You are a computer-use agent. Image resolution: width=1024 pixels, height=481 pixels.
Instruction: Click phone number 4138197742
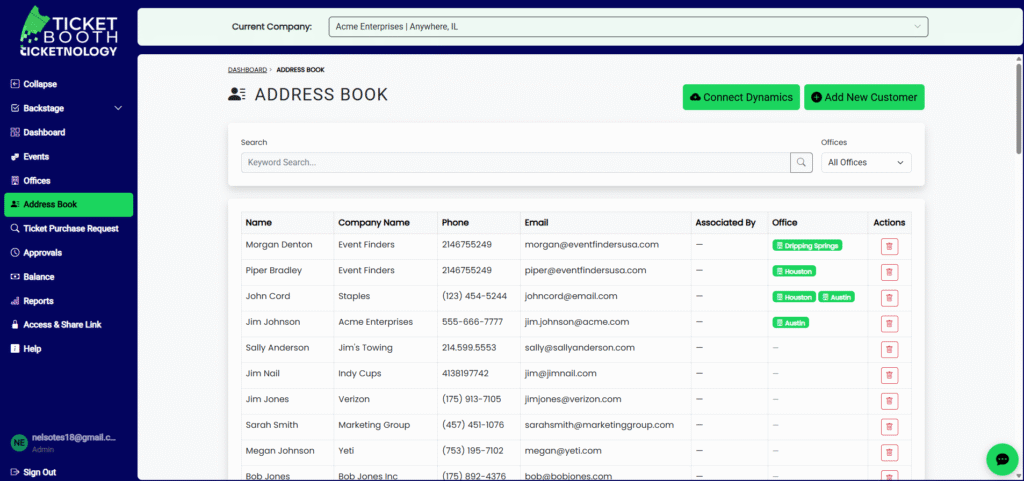(x=466, y=373)
